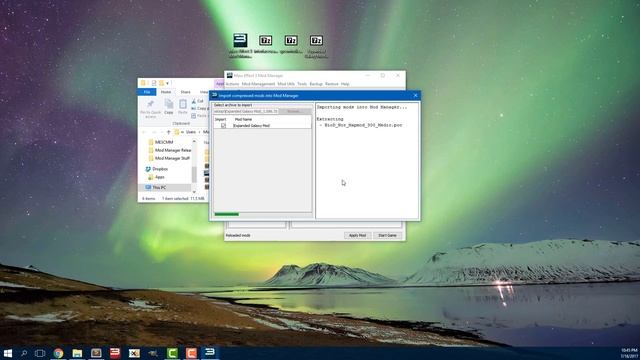The height and width of the screenshot is (360, 640).
Task: Open taskbar search
Action: (x=24, y=353)
